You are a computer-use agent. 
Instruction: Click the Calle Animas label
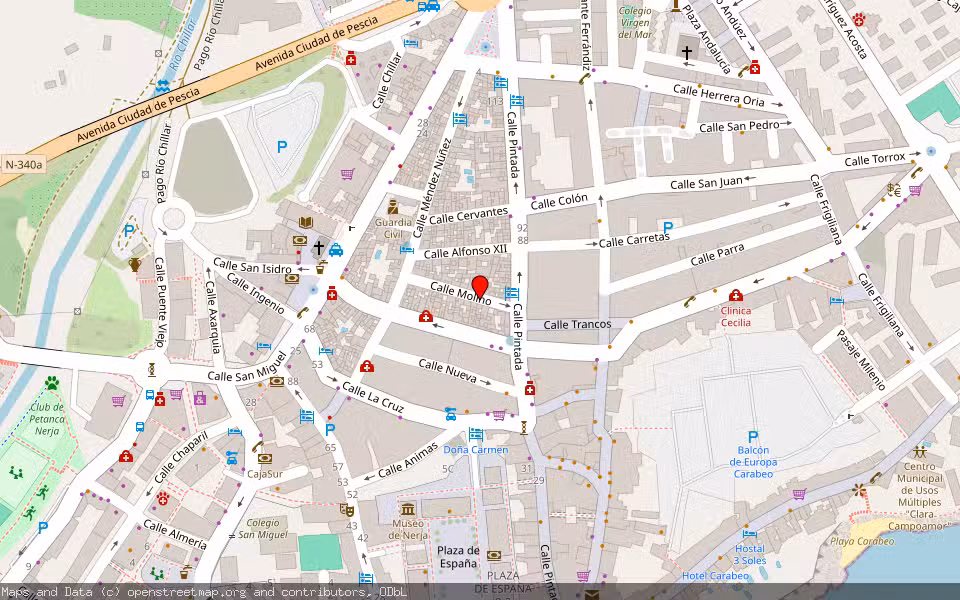(x=408, y=460)
